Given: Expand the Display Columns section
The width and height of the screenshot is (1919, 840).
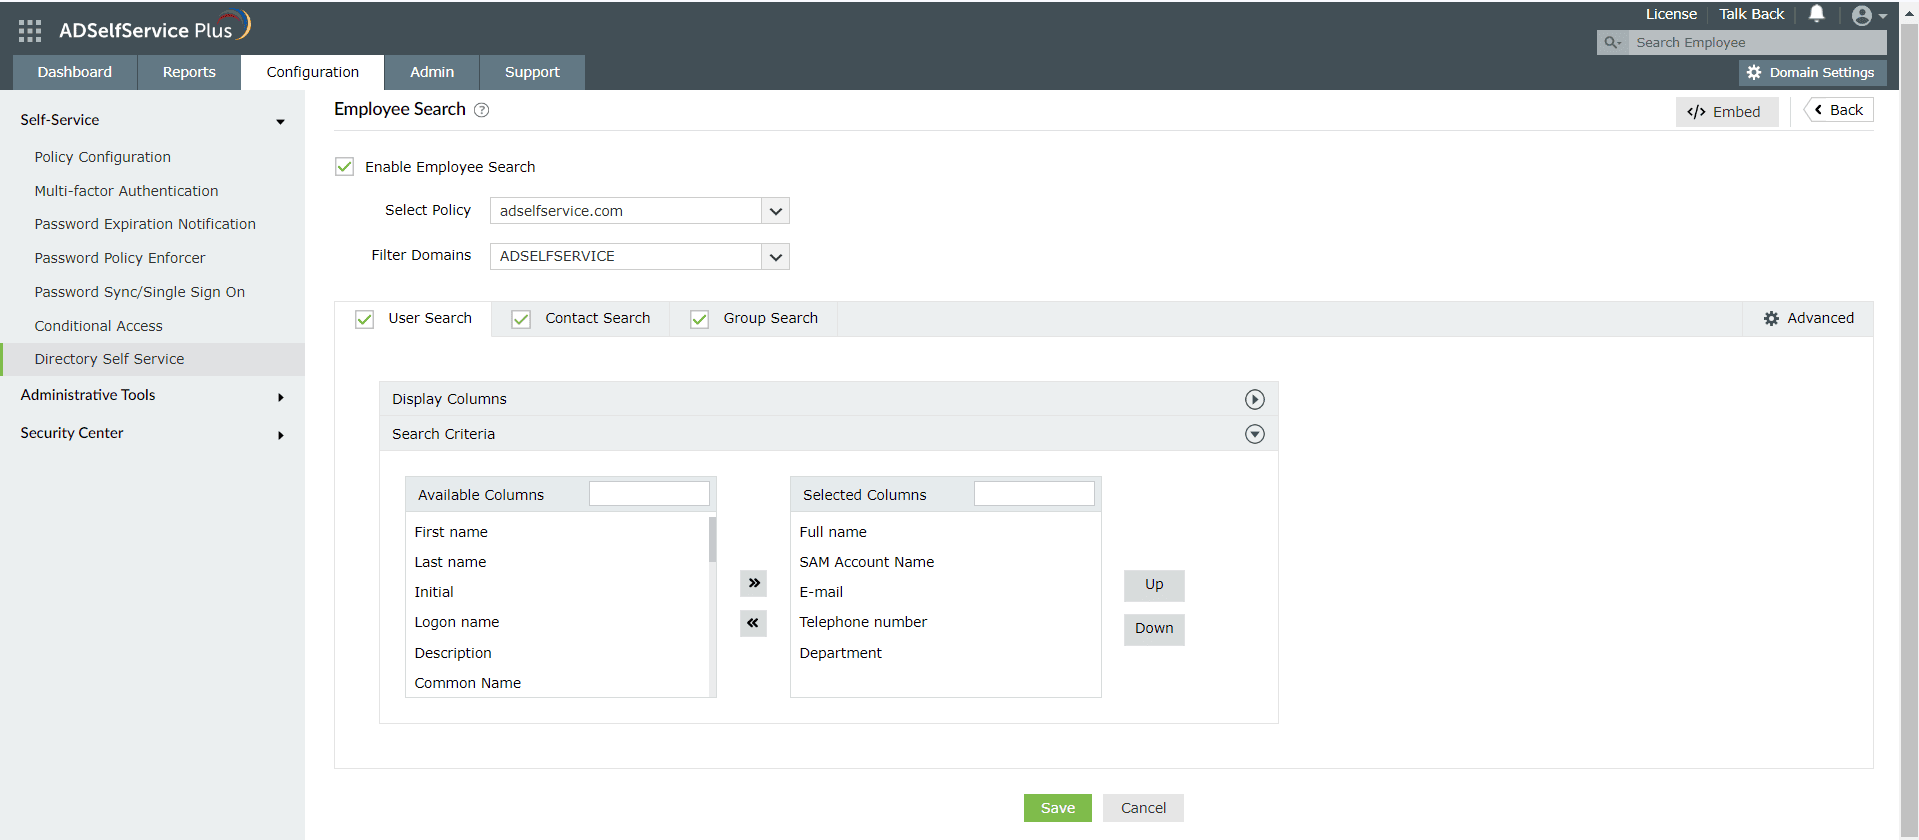Looking at the screenshot, I should pos(1254,399).
